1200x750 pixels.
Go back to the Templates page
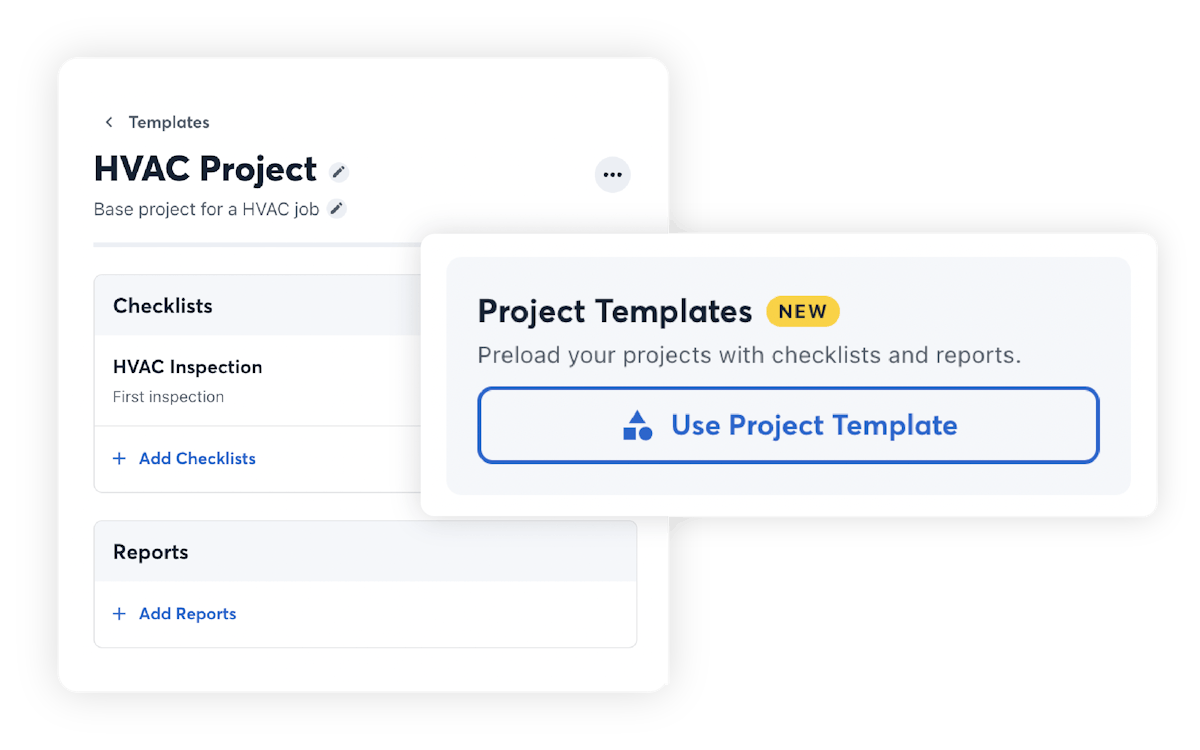[168, 122]
